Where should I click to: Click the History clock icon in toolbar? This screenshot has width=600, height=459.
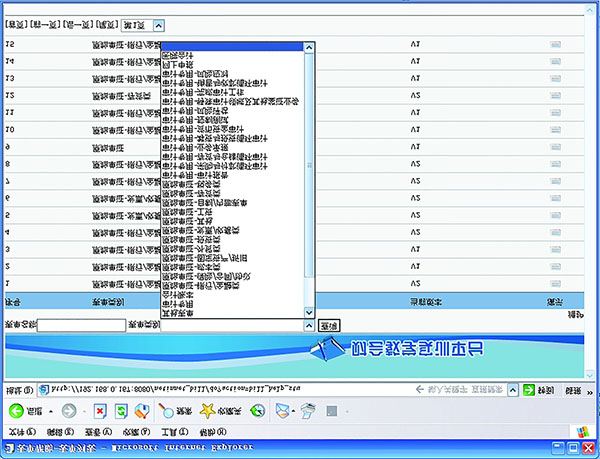258,410
